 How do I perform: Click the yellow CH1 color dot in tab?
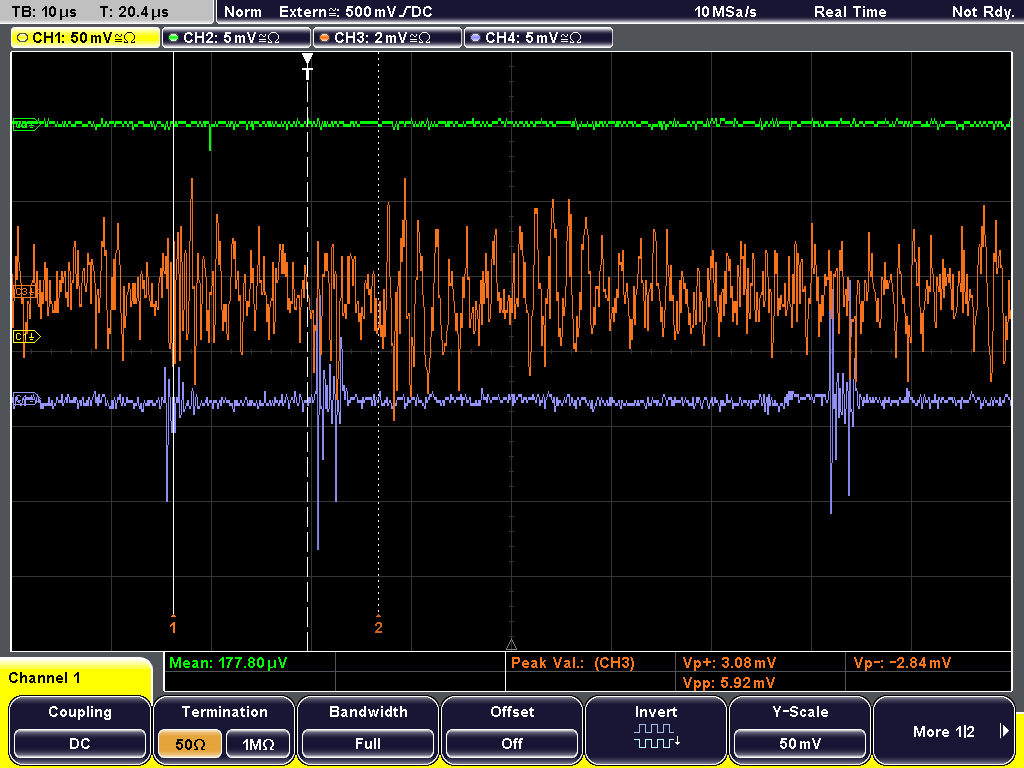23,38
